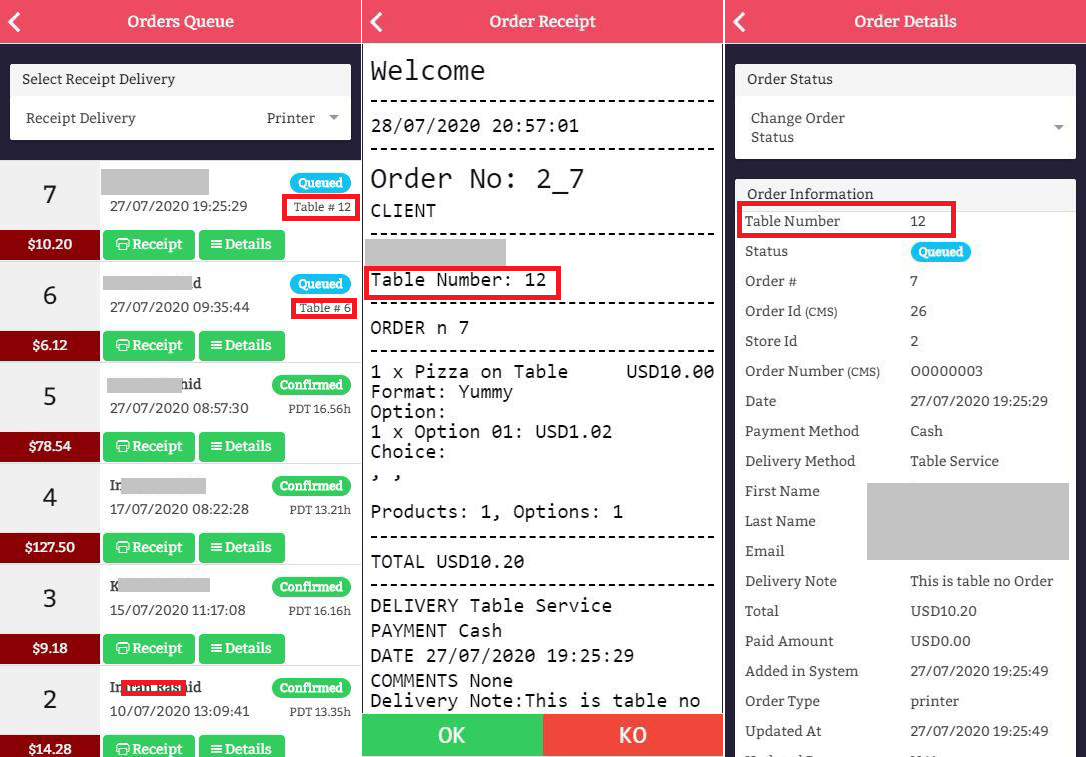Screen dimensions: 1086x757
Task: Show details for the $9.18 order
Action: point(242,649)
